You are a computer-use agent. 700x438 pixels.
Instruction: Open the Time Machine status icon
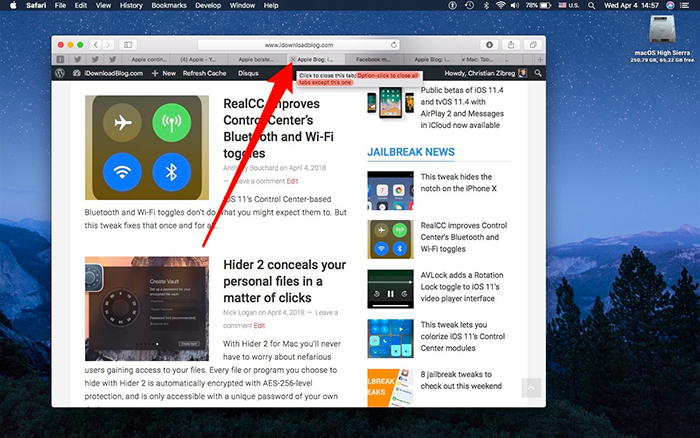469,5
